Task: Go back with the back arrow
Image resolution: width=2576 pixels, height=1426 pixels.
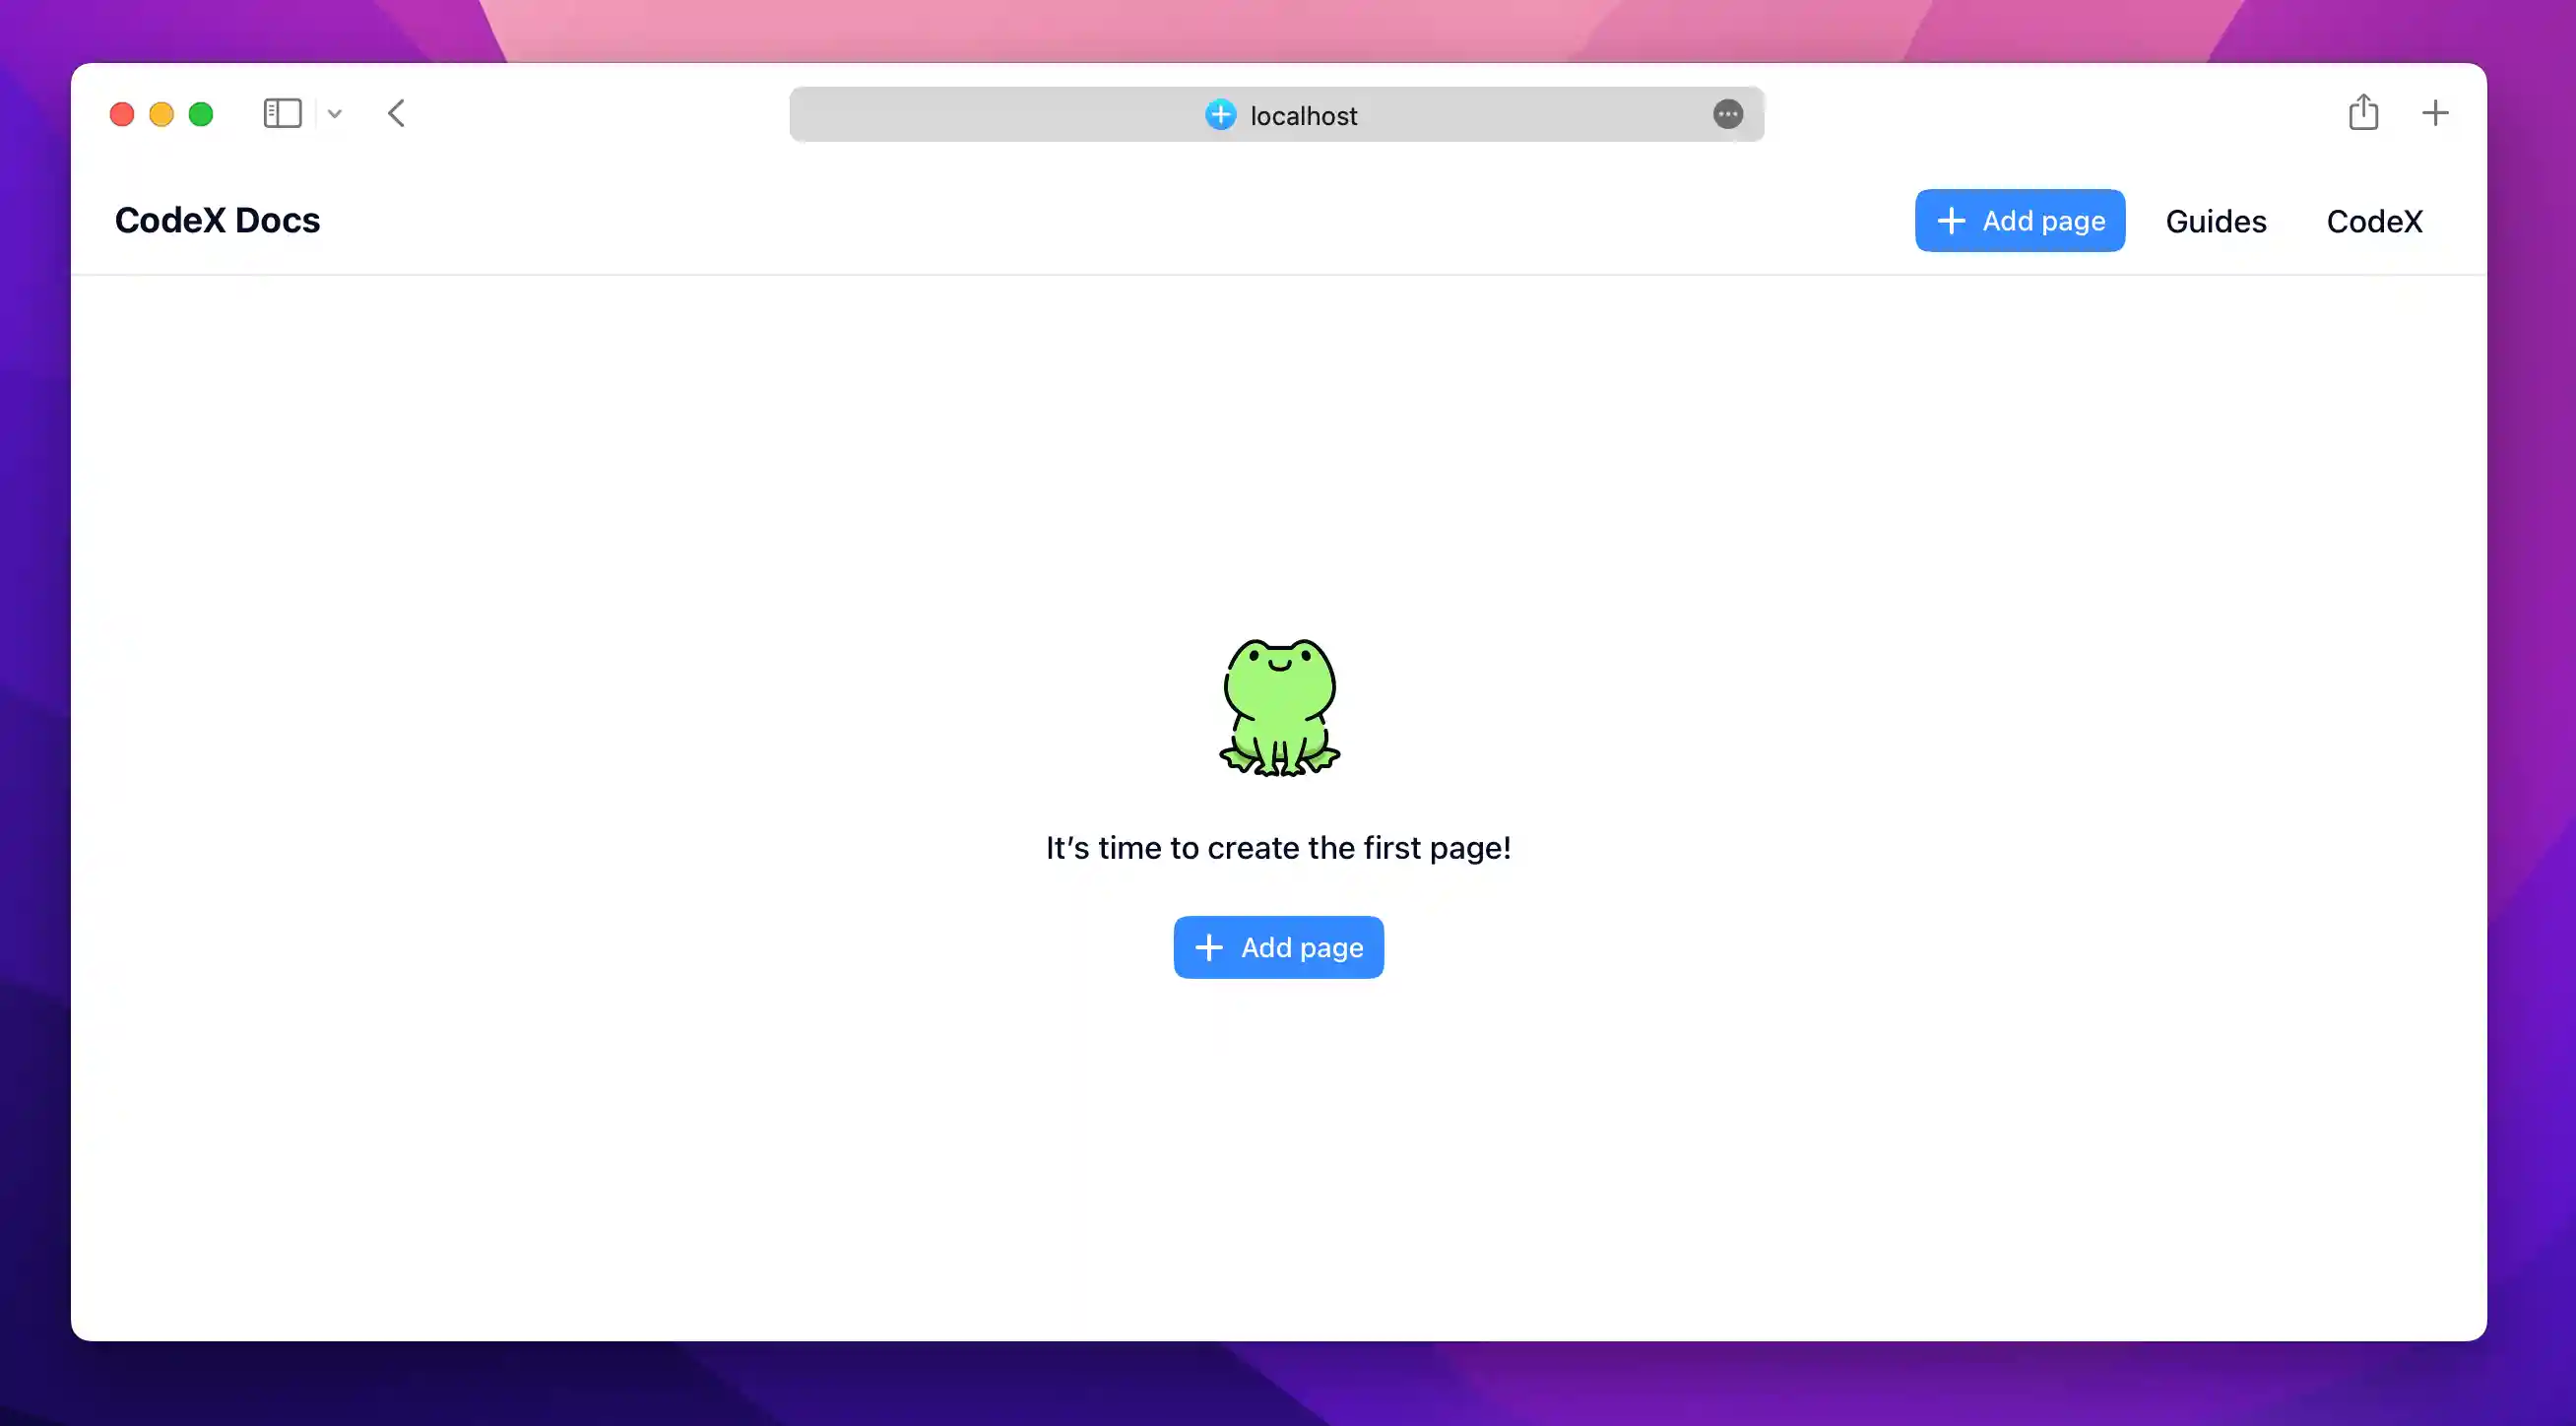Action: (397, 114)
